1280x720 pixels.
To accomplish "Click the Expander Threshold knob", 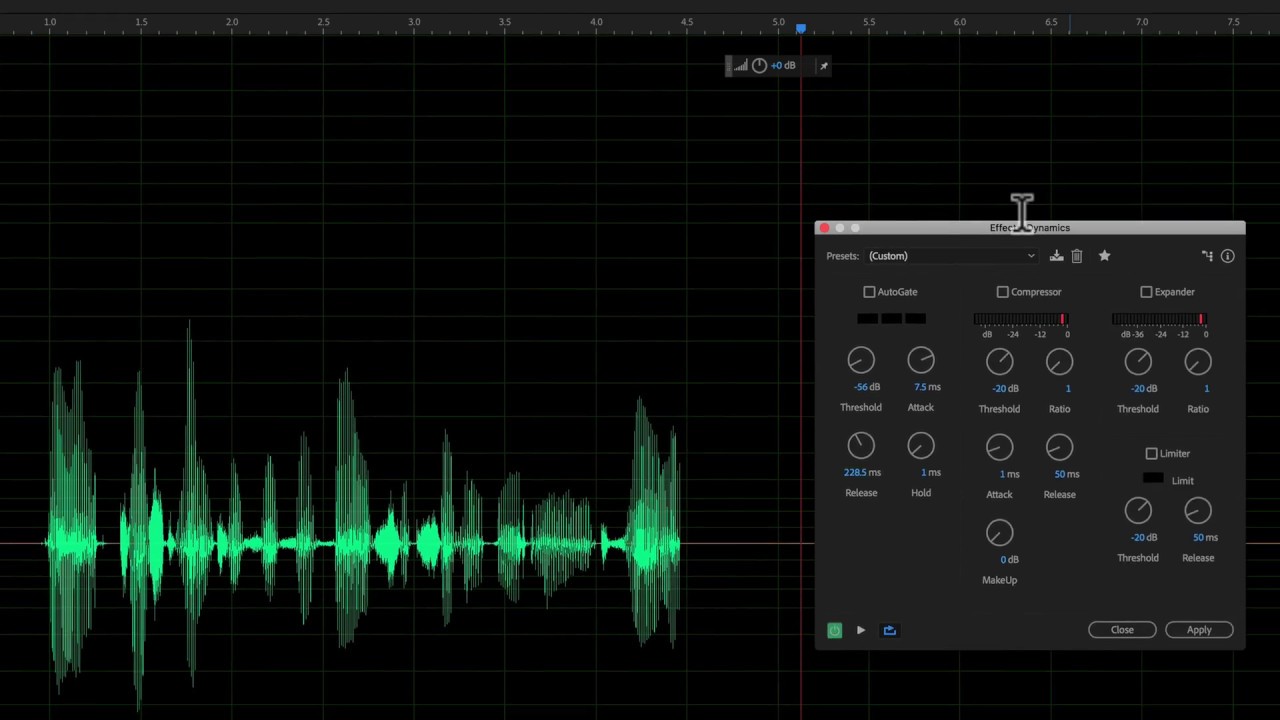I will coord(1138,362).
